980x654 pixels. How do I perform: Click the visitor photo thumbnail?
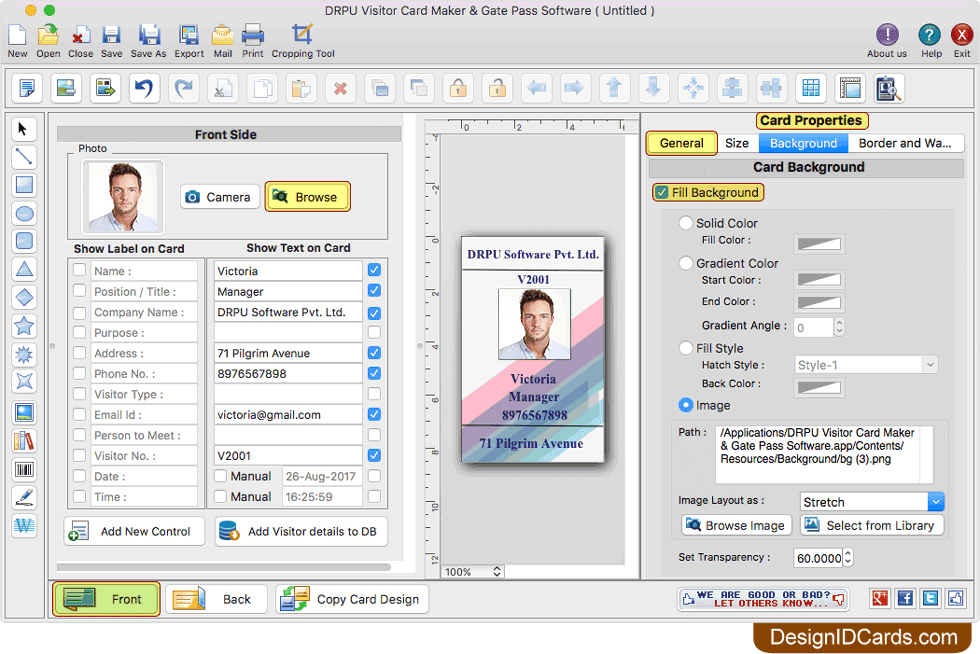pyautogui.click(x=122, y=196)
